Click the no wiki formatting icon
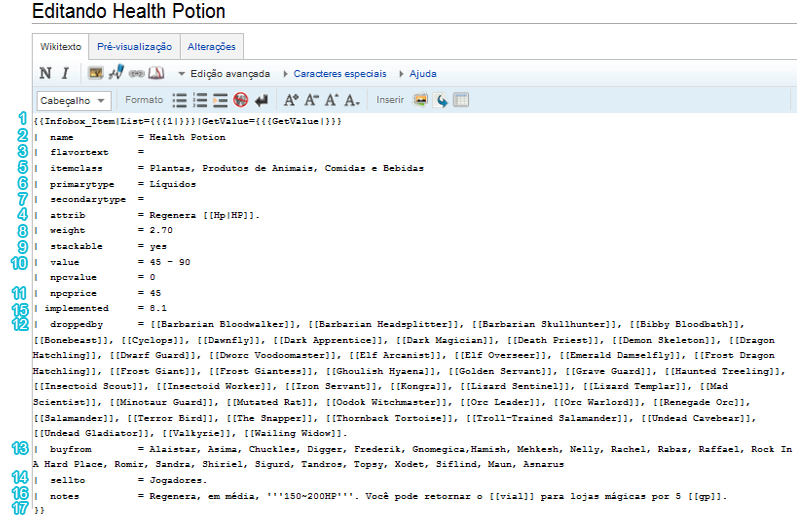The height and width of the screenshot is (515, 797). tap(240, 100)
